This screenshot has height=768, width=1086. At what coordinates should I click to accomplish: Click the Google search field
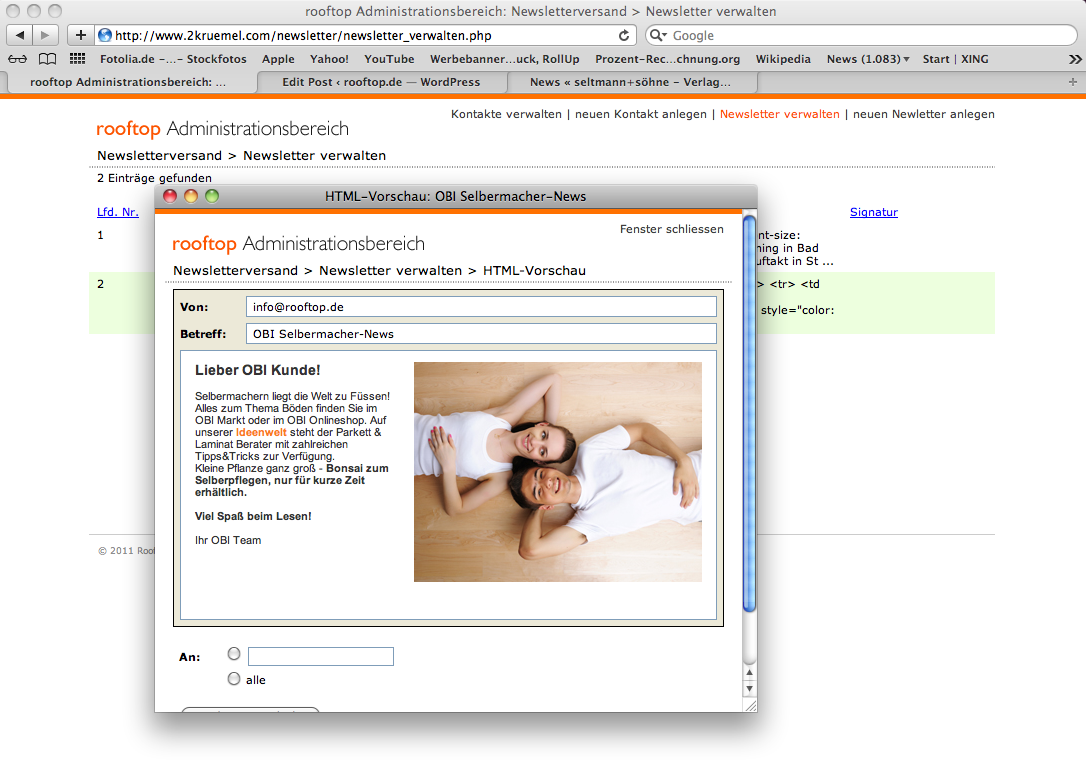coord(861,35)
